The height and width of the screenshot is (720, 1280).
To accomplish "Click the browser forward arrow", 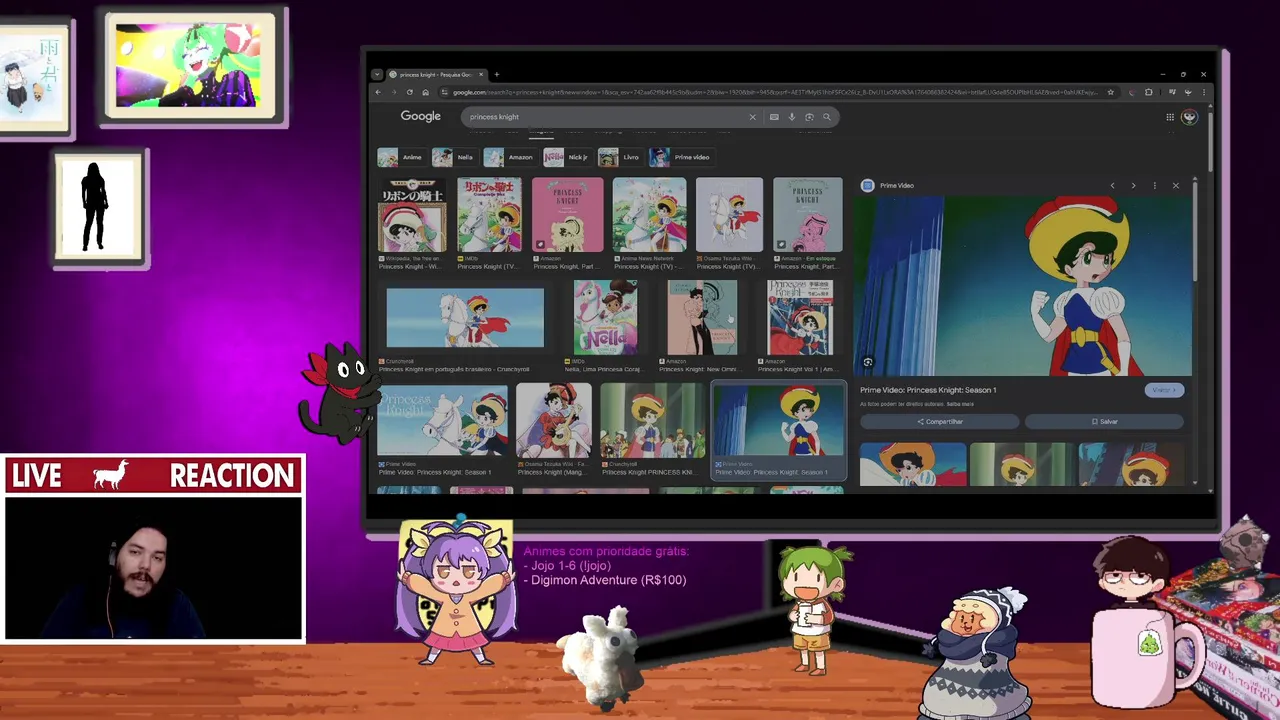I will [x=393, y=92].
